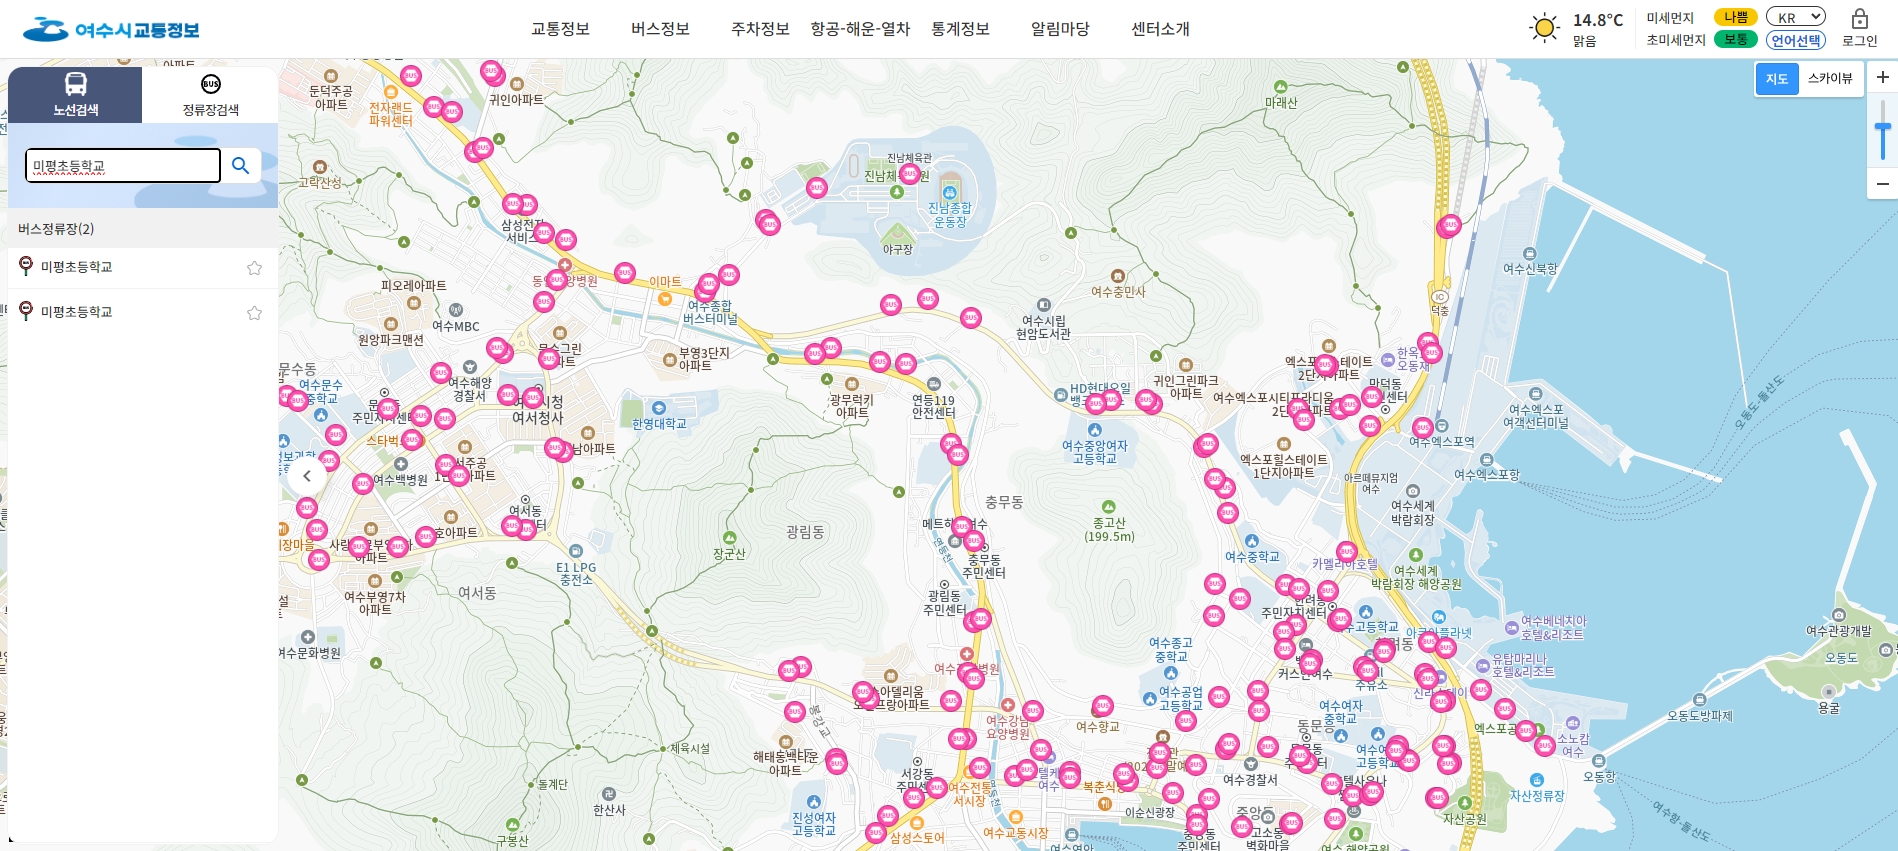Click the 여수엑스포역 map label
The width and height of the screenshot is (1898, 851).
(x=1442, y=441)
